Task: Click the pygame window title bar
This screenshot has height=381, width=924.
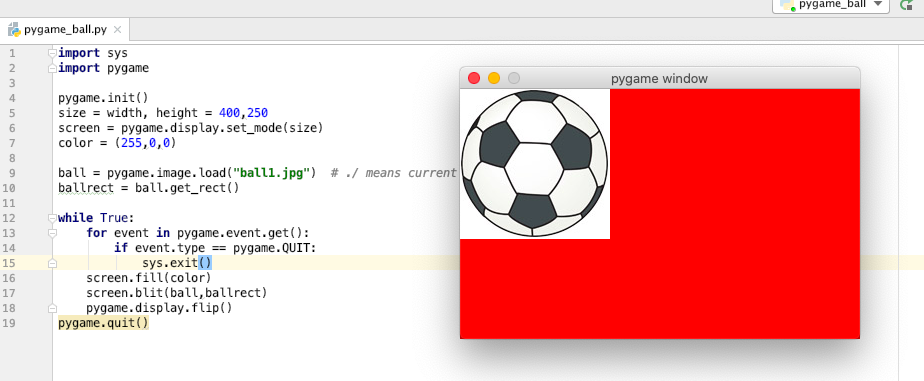Action: pyautogui.click(x=659, y=78)
